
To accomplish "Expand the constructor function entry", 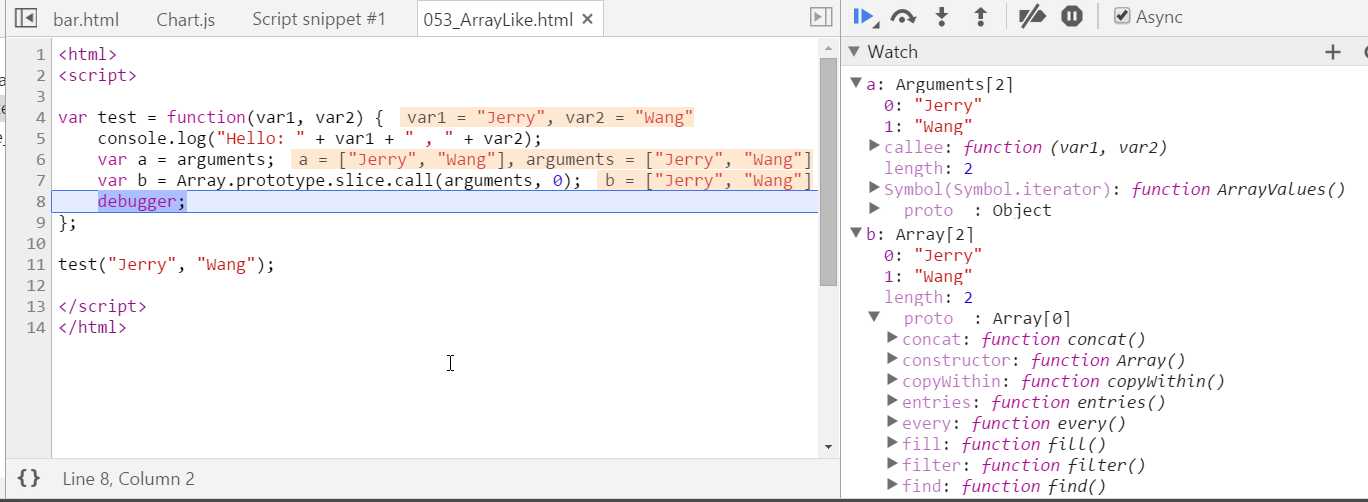I will (x=893, y=360).
